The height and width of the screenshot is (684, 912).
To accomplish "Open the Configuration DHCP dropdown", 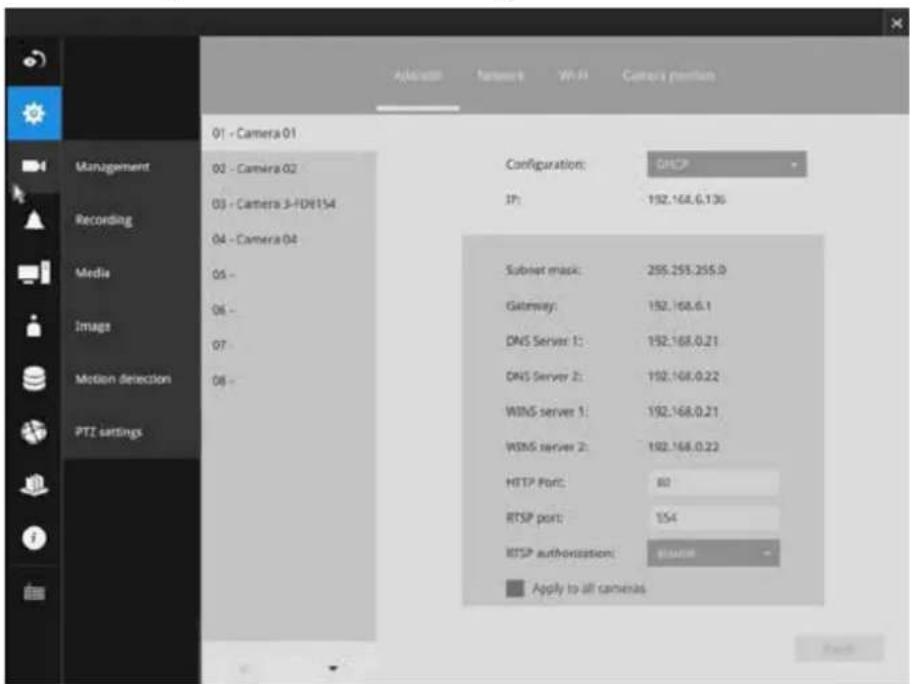I will pos(726,165).
